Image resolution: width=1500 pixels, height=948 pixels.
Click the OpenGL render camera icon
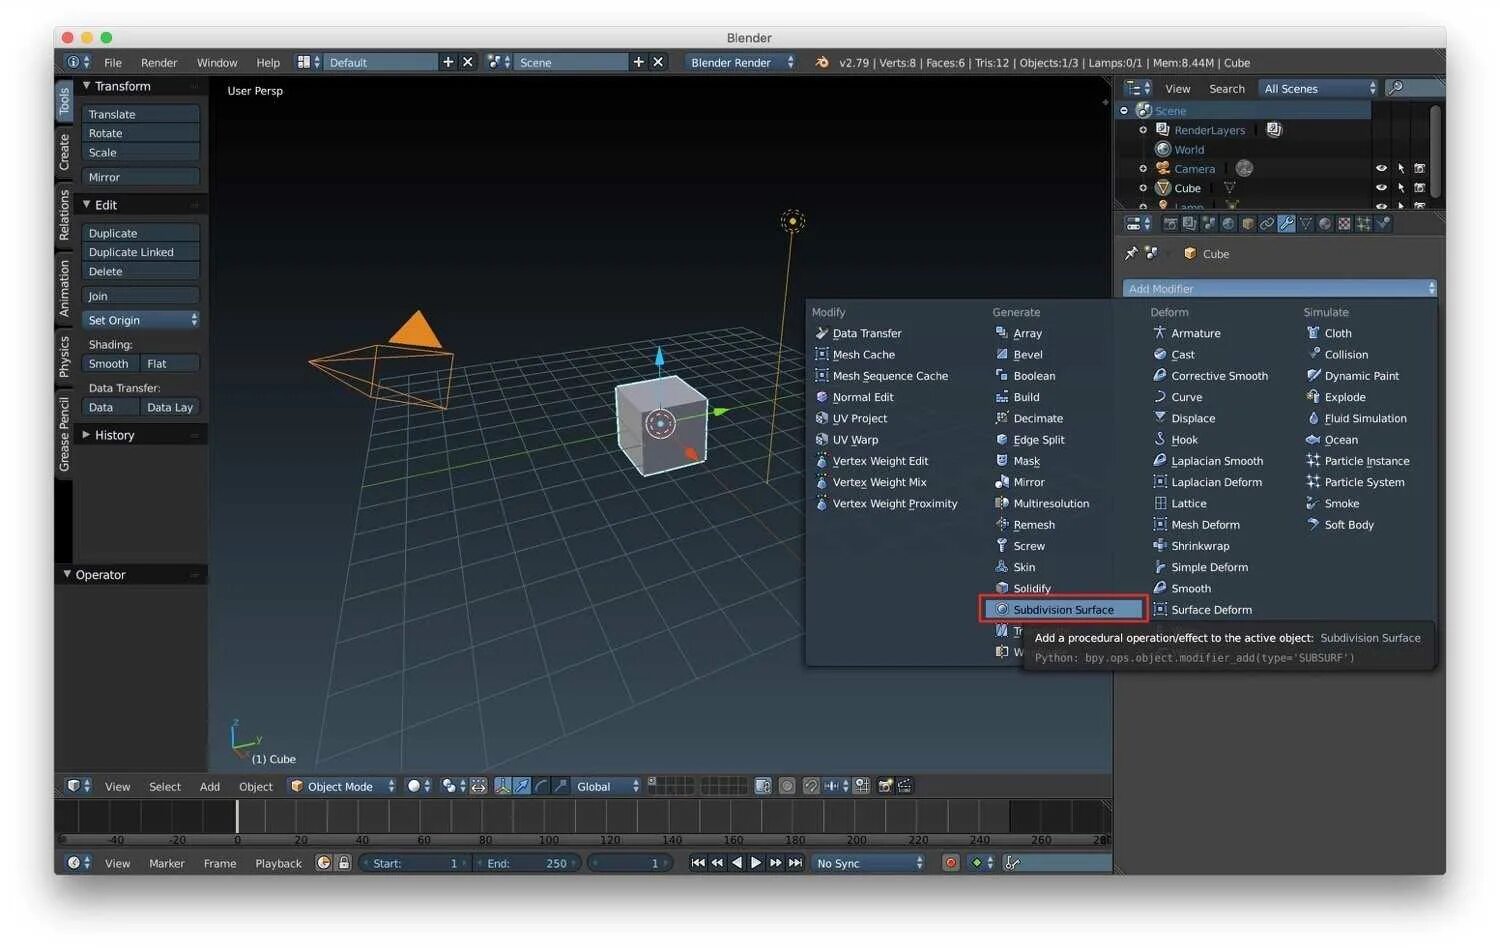(885, 786)
